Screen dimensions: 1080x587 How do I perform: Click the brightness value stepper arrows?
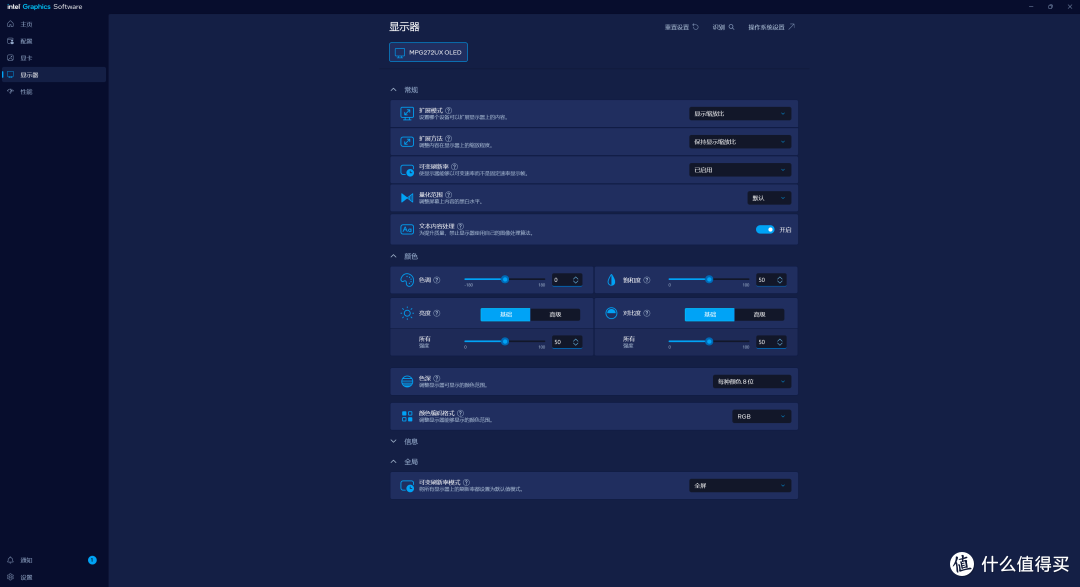tap(576, 342)
